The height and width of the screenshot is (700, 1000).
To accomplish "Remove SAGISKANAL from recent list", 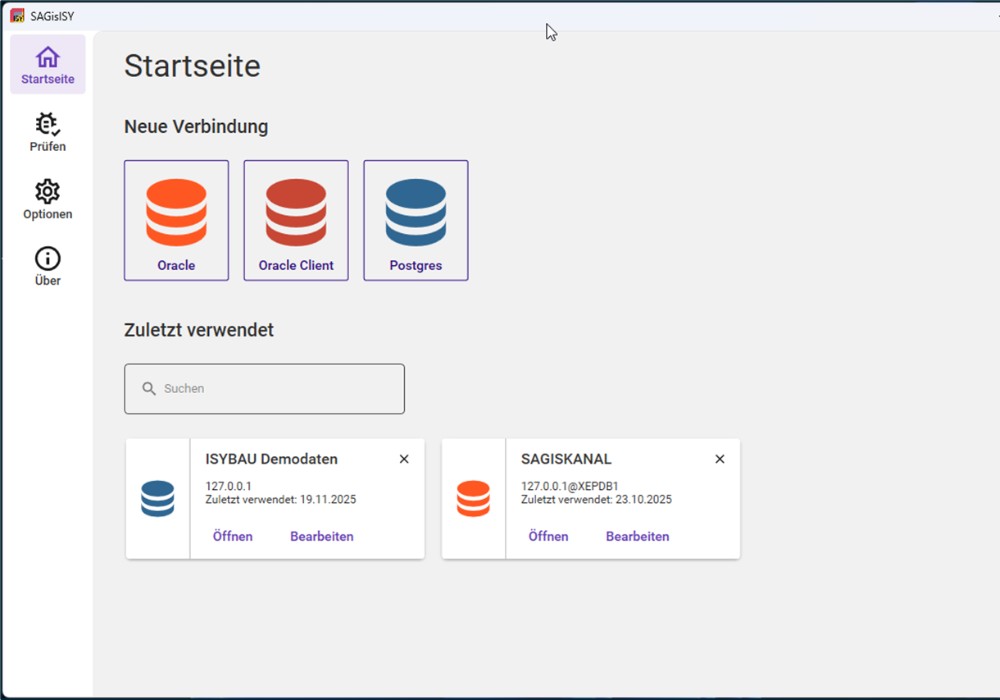I will pyautogui.click(x=720, y=459).
